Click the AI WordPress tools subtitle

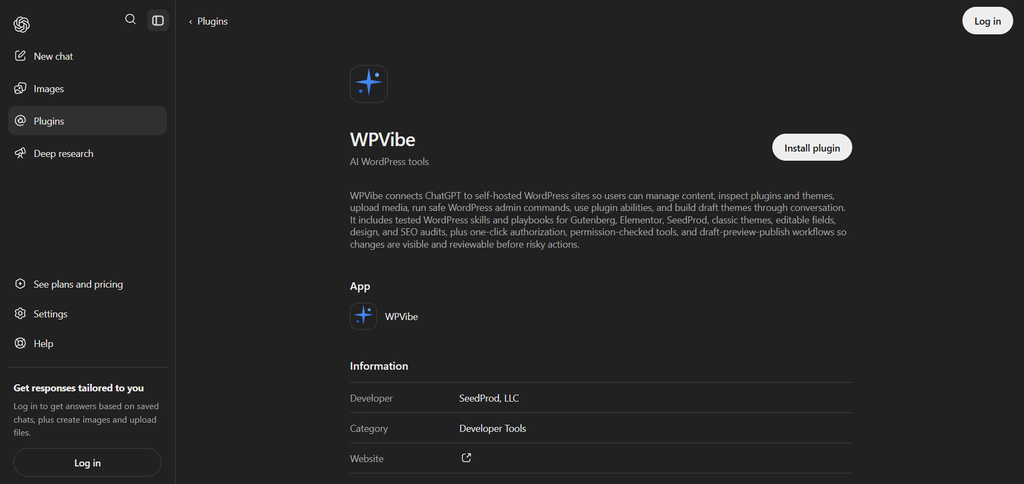pos(389,161)
